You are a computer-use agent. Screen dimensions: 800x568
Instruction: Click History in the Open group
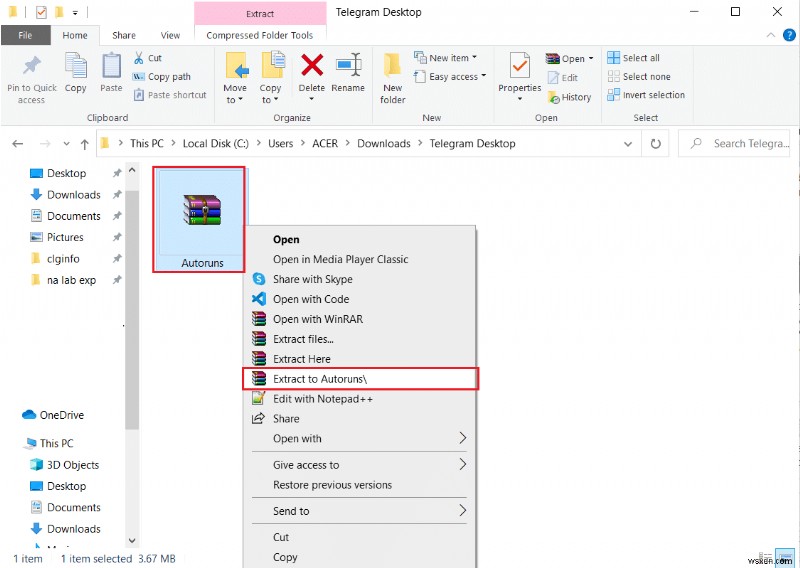569,97
